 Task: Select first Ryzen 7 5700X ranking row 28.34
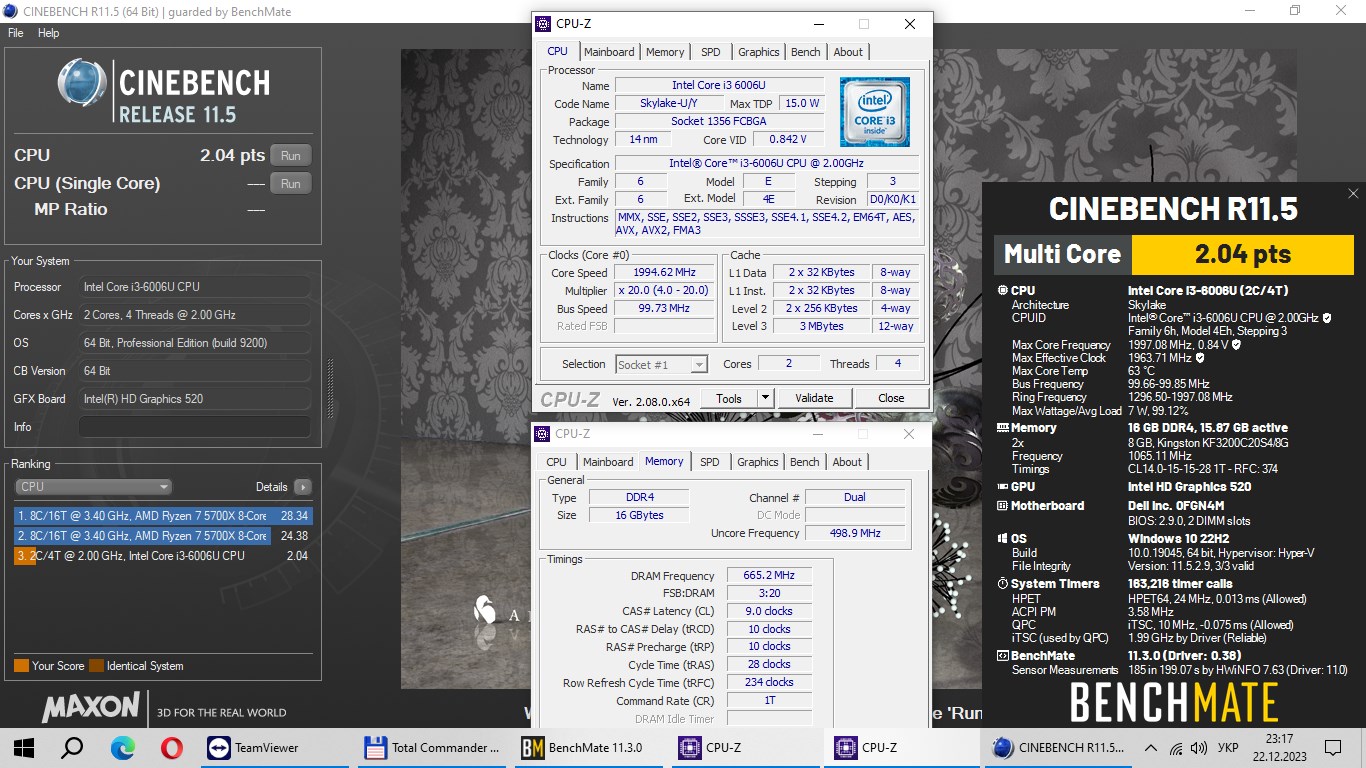pos(163,516)
